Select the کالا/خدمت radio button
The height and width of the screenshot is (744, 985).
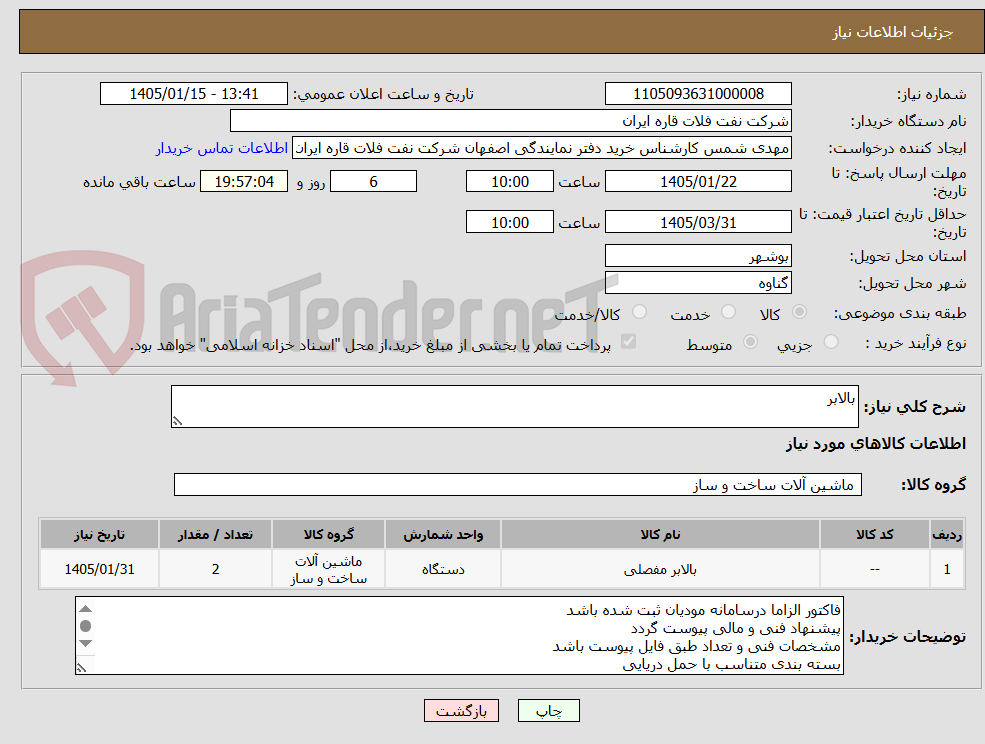tap(639, 312)
